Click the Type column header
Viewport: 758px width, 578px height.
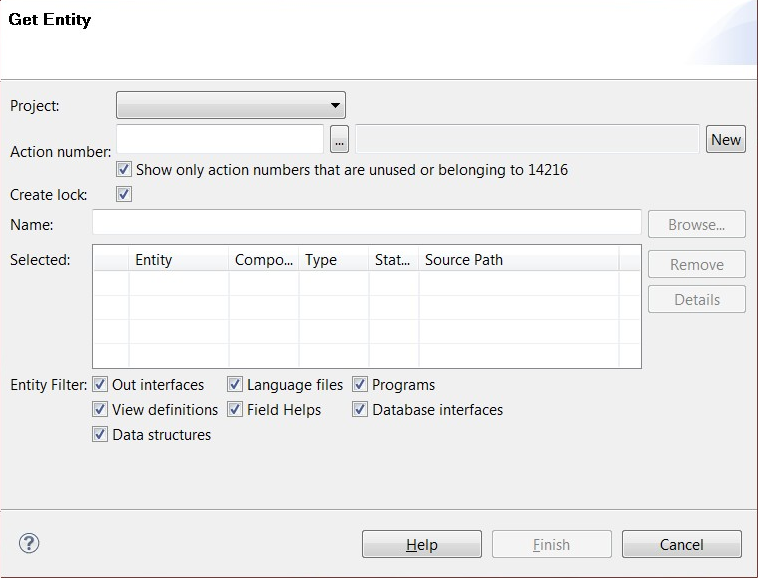(x=333, y=260)
